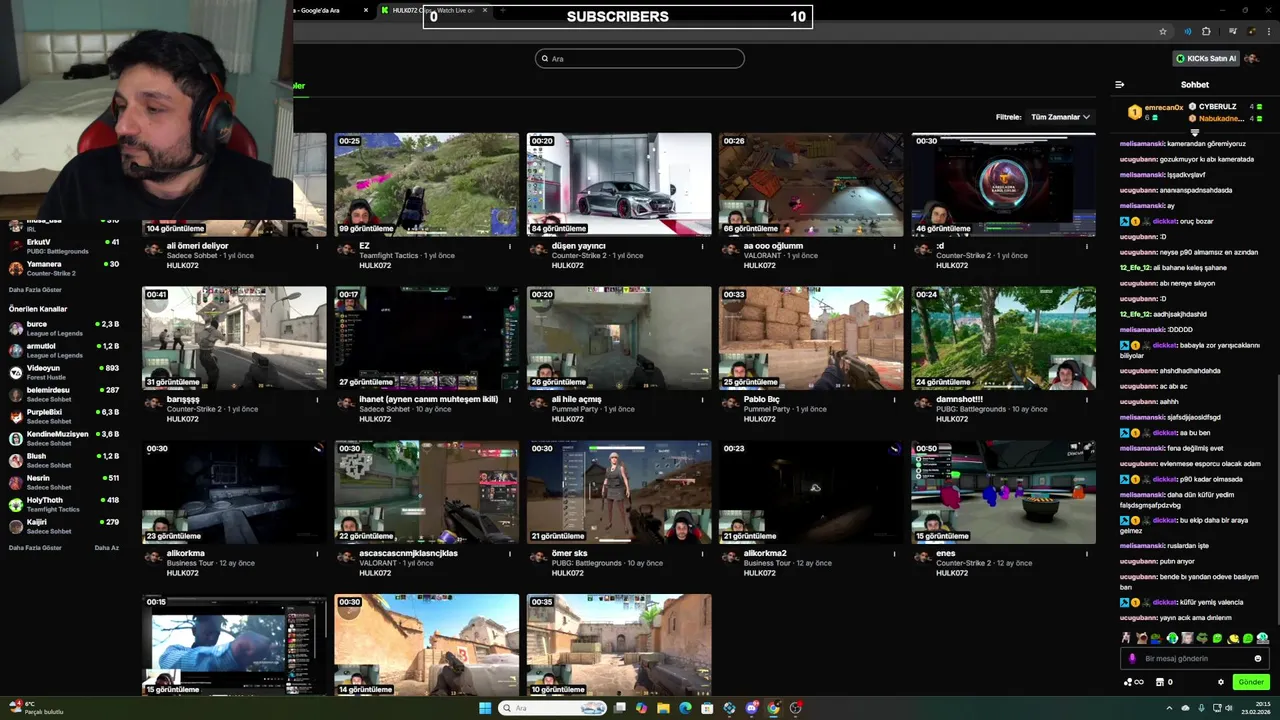Open browser extensions puzzle icon

(x=1206, y=31)
